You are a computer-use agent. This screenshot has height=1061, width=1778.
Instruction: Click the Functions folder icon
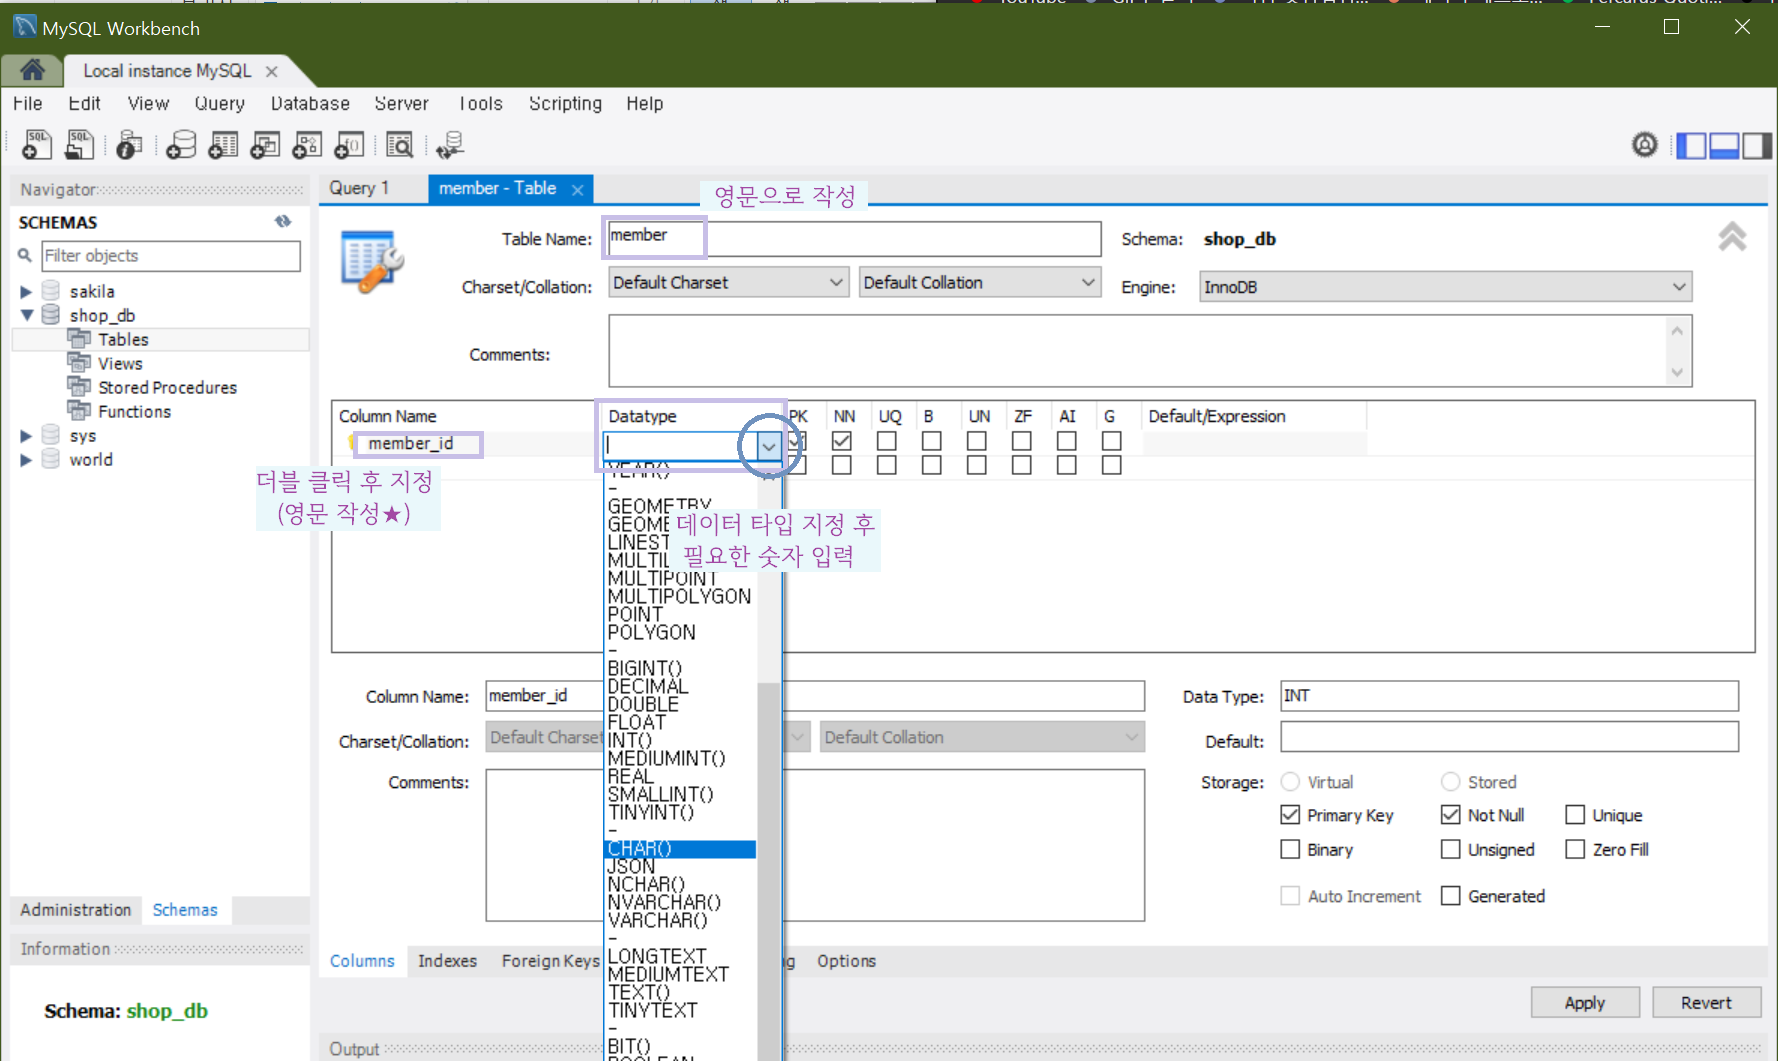[79, 410]
